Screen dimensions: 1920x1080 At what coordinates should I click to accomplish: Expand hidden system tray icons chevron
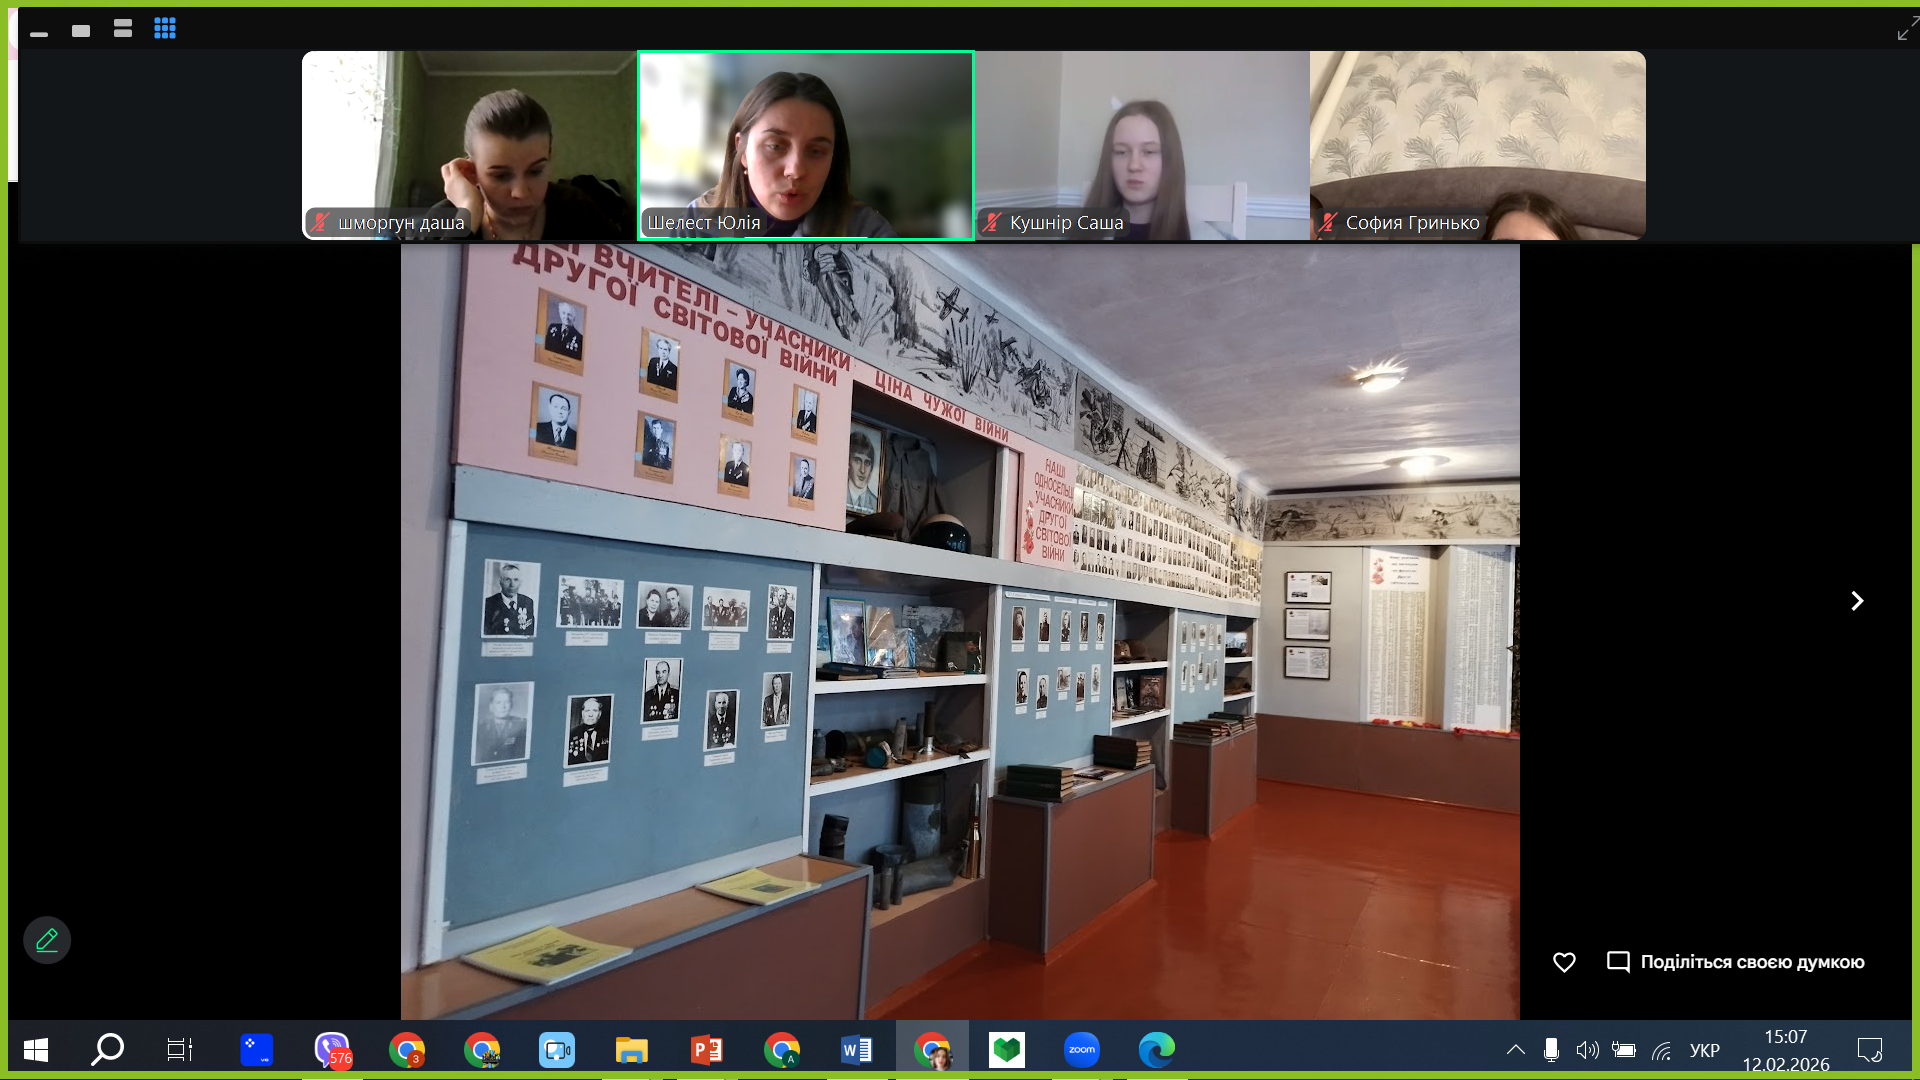(x=1515, y=1050)
